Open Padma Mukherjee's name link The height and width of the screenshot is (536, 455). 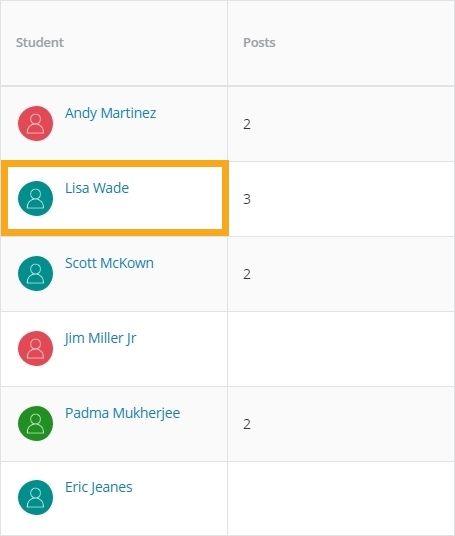(122, 413)
